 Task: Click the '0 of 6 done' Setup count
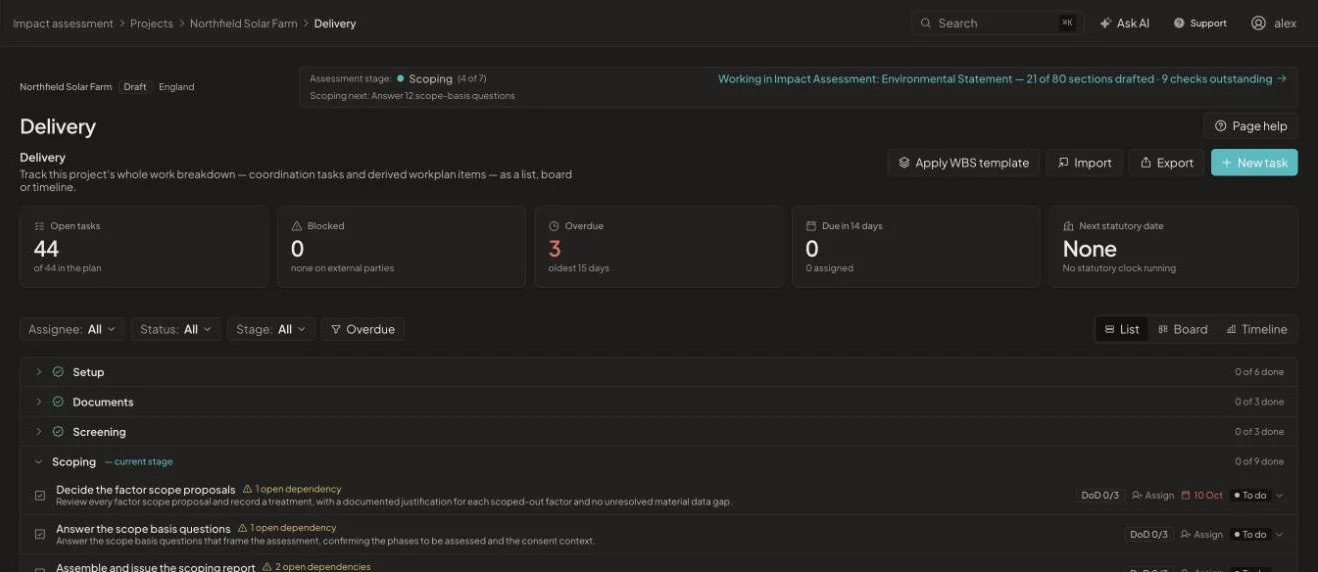point(1260,372)
